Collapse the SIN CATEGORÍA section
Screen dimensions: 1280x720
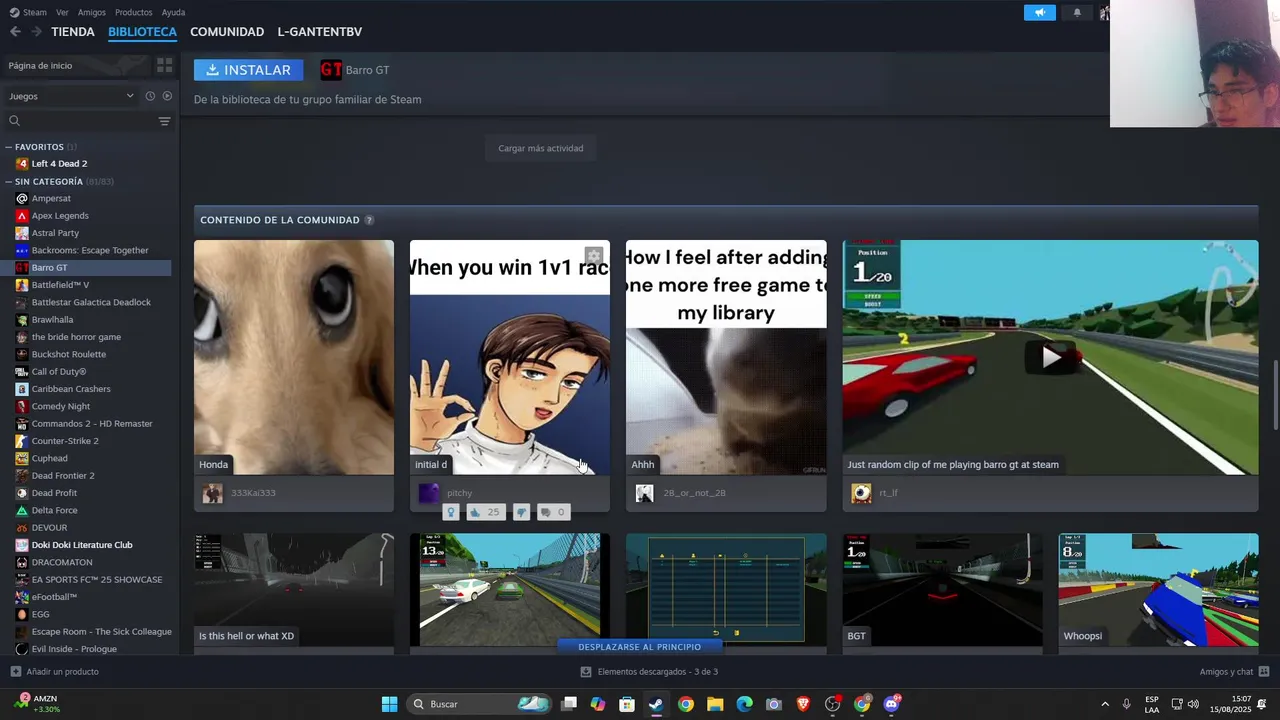pos(8,182)
